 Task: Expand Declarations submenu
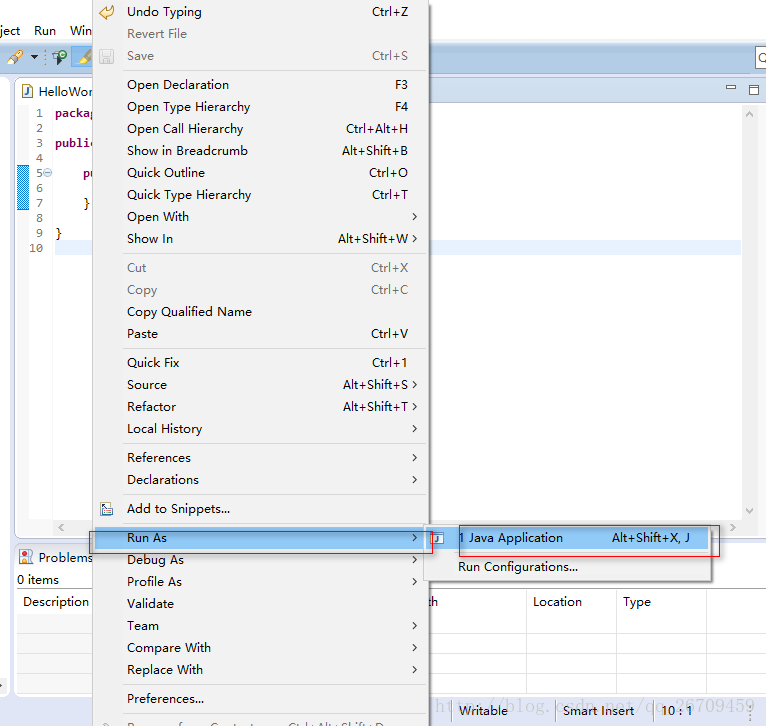tap(261, 480)
